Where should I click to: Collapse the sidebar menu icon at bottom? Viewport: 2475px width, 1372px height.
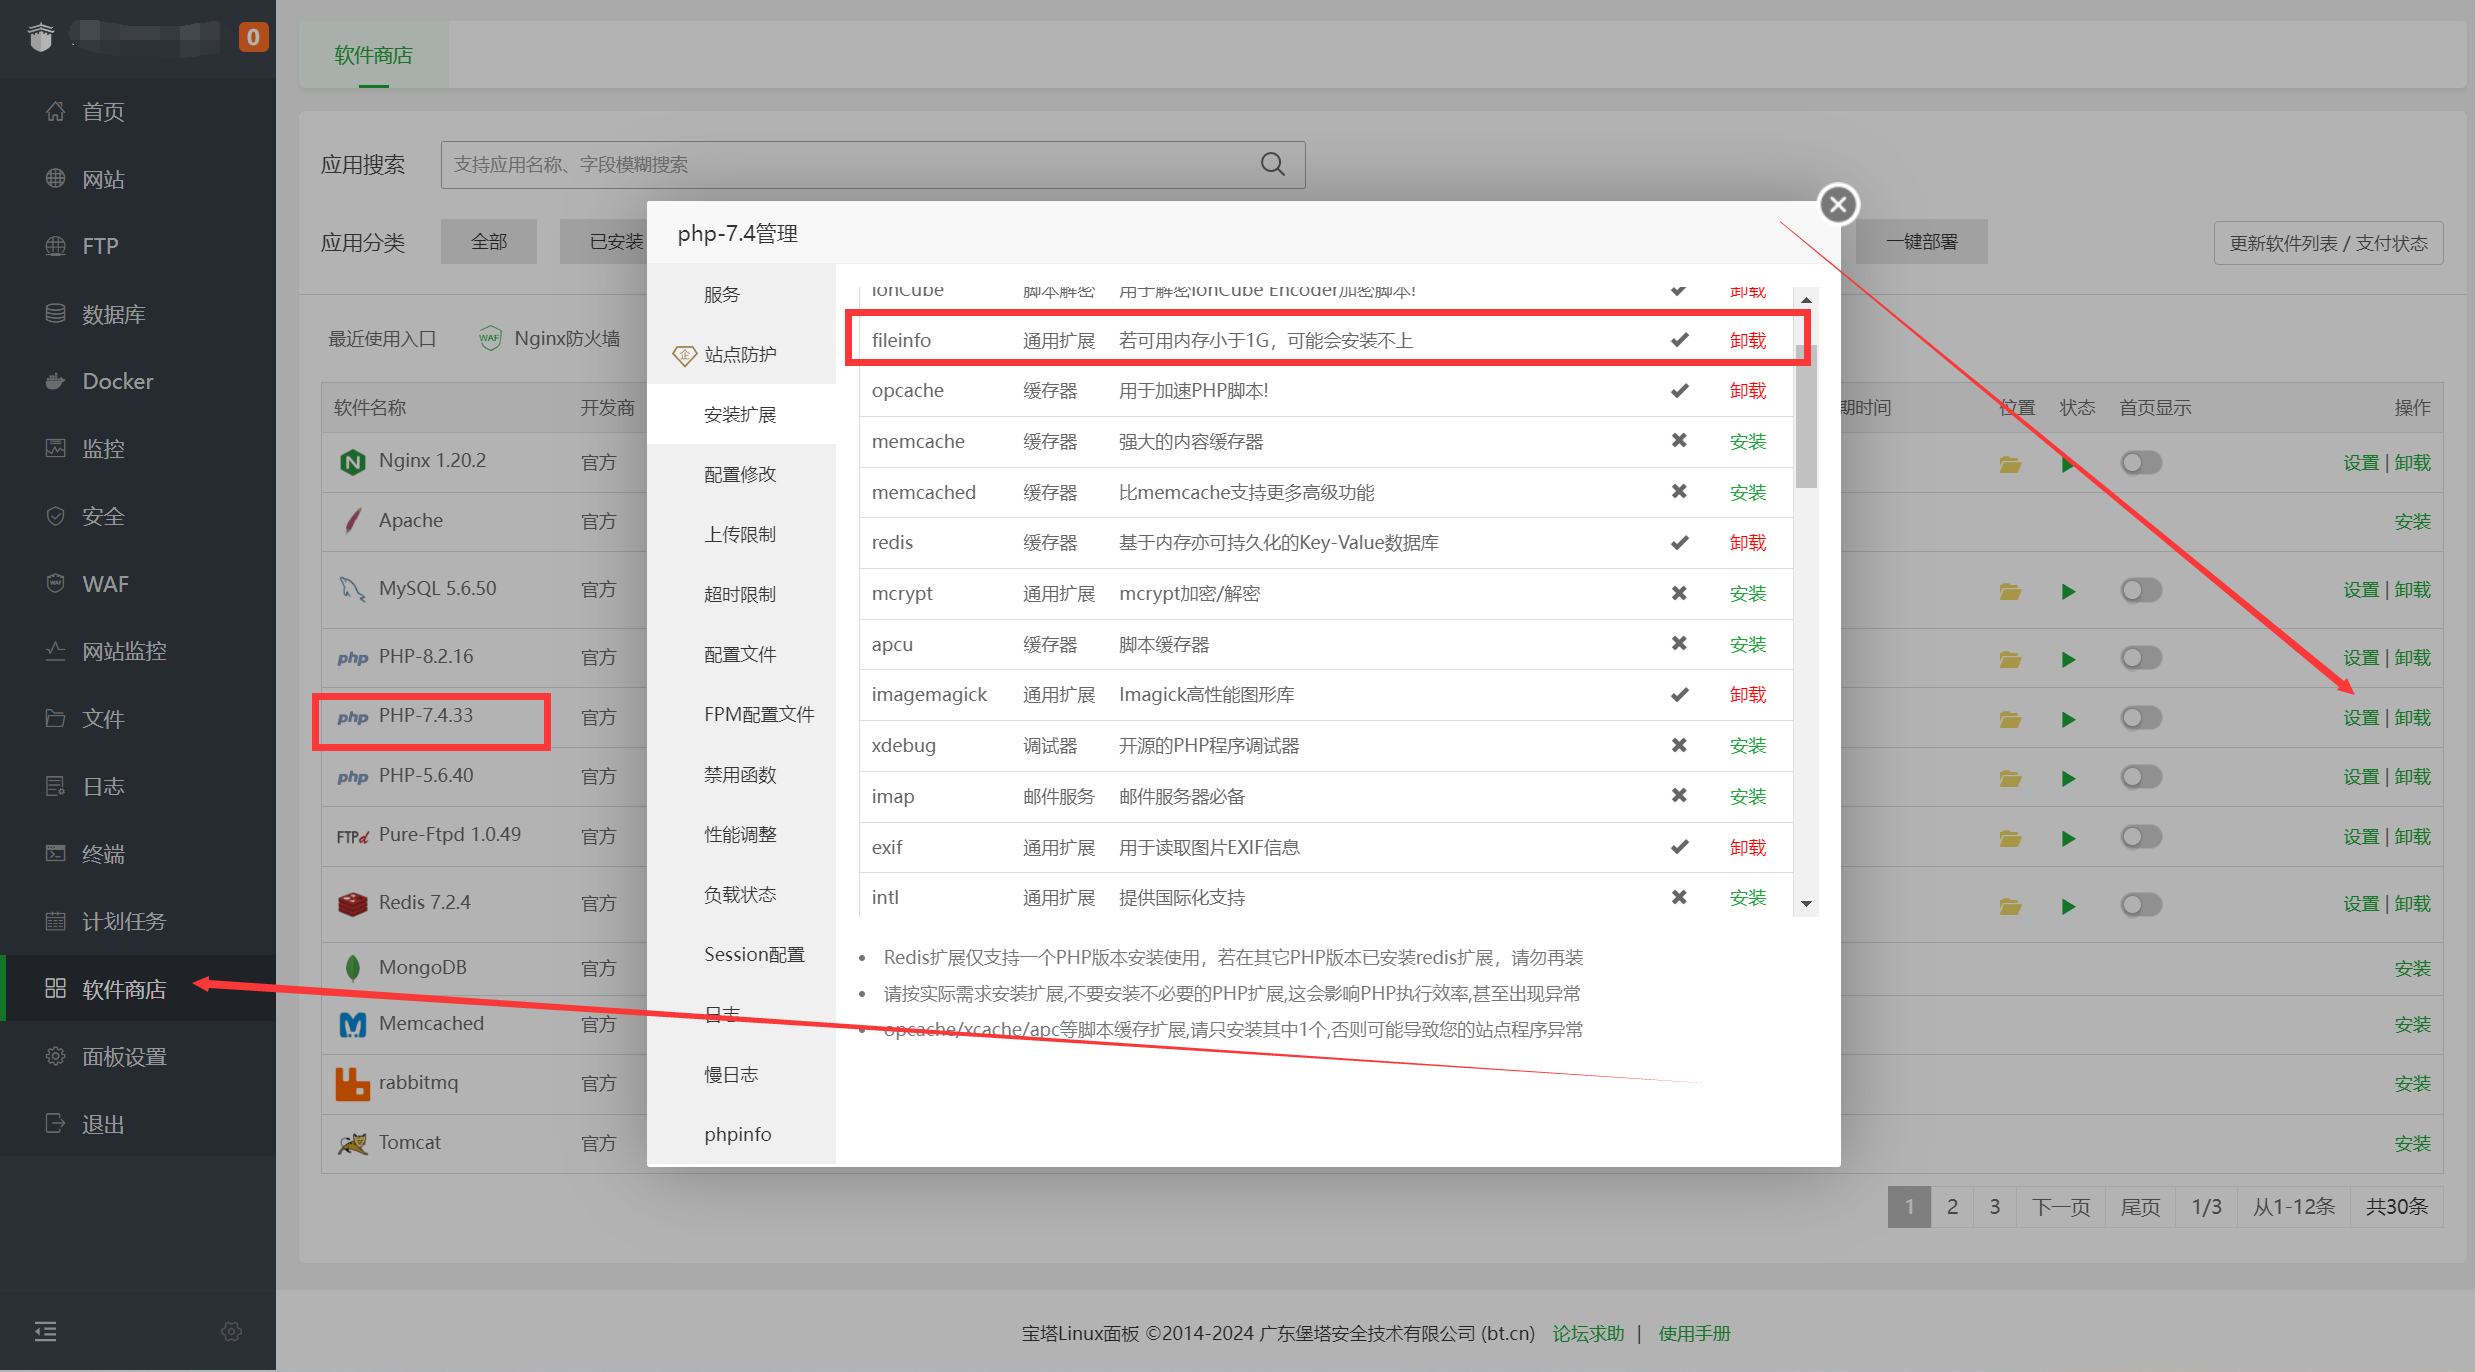click(x=46, y=1331)
